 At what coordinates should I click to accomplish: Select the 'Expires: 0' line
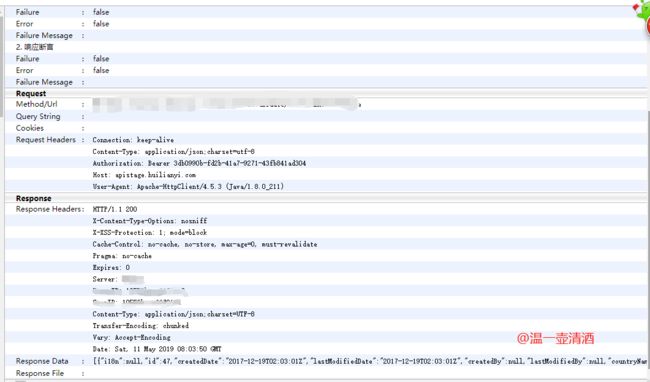[111, 267]
